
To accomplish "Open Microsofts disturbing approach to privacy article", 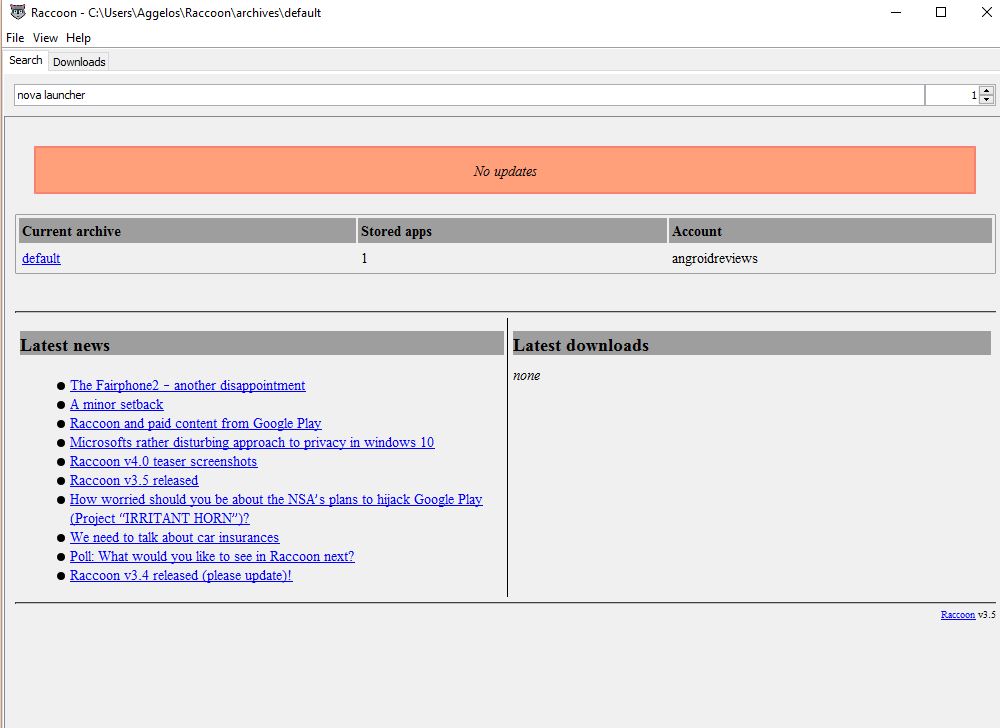I will (252, 442).
